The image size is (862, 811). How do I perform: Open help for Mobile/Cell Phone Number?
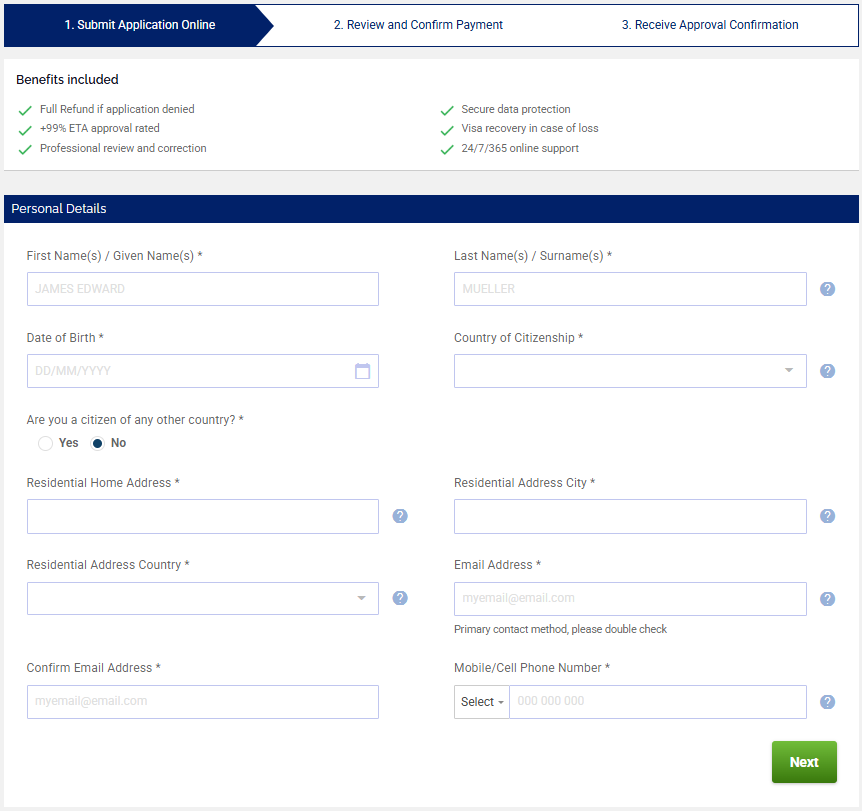coord(827,702)
